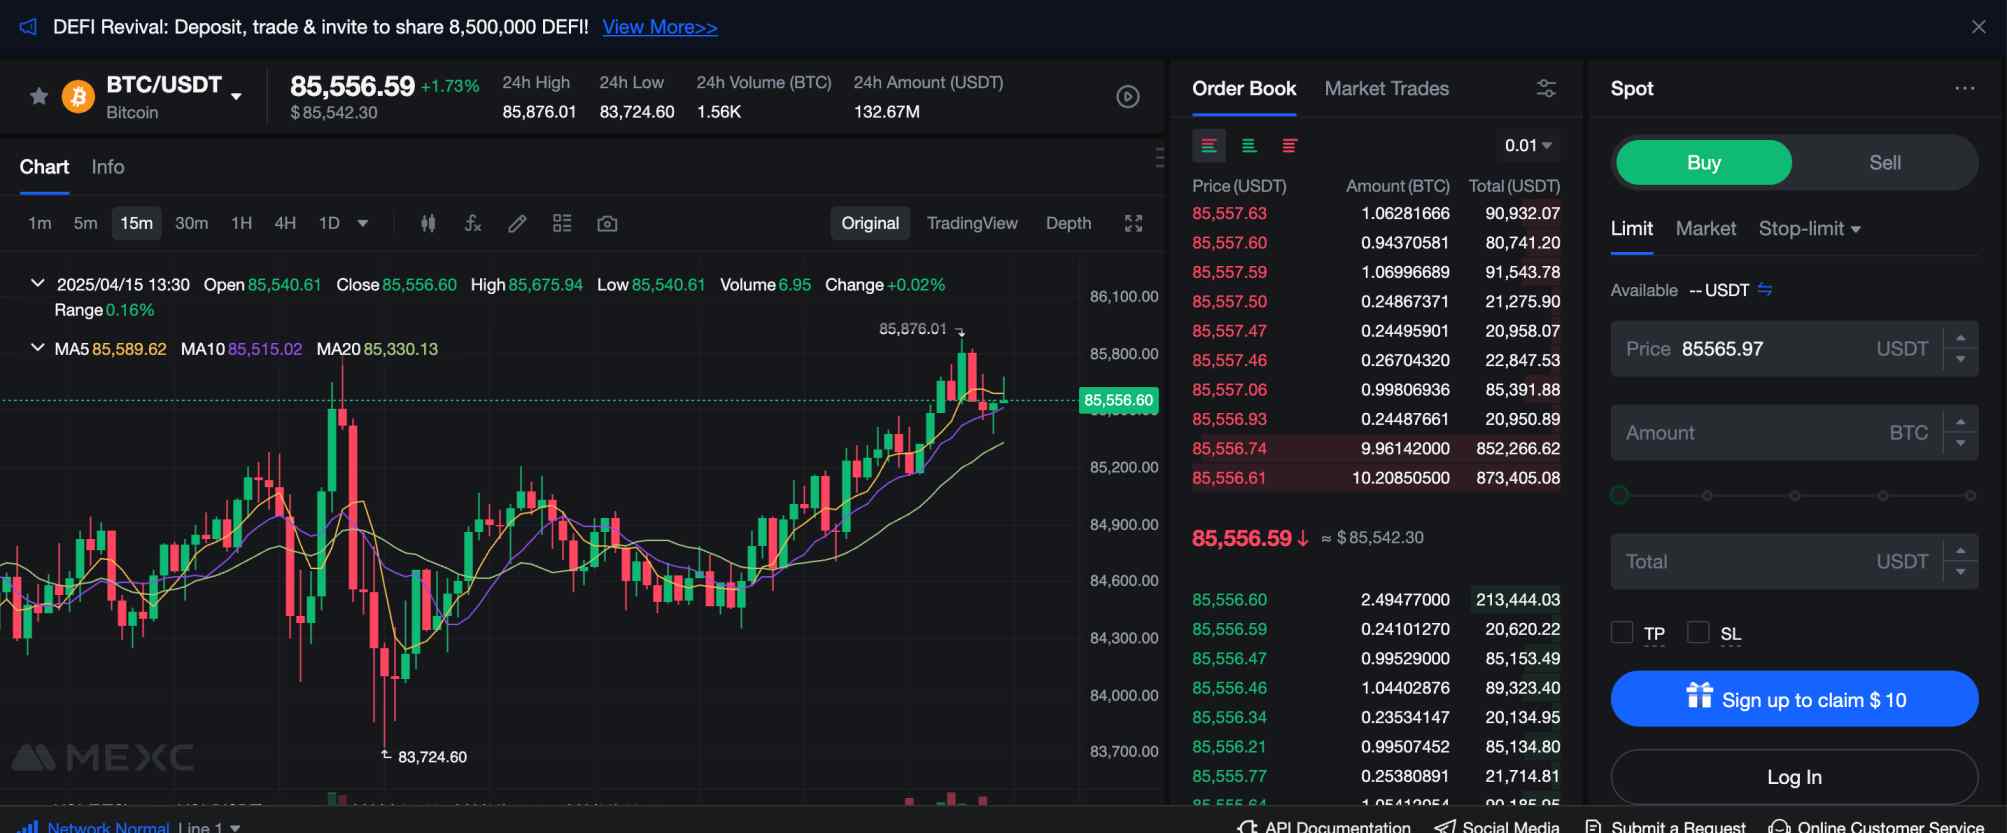Open the Order Book tab
The height and width of the screenshot is (833, 2007).
(1244, 88)
